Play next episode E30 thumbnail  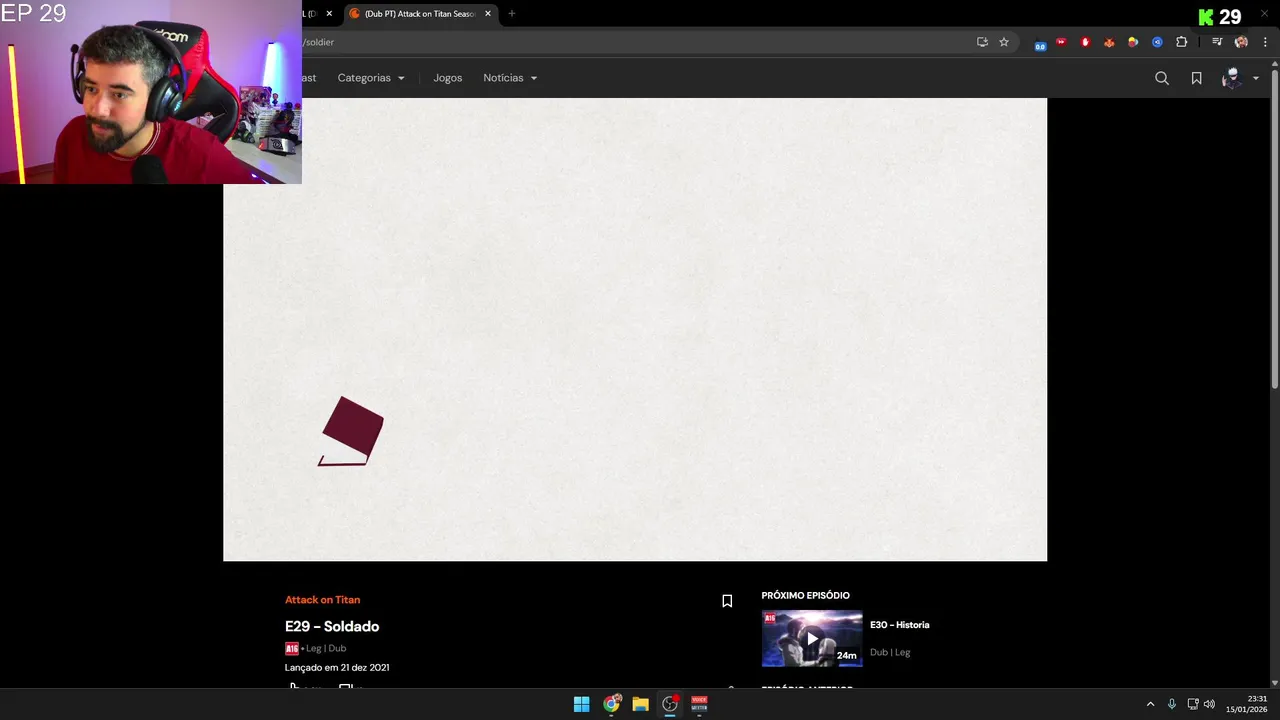(812, 638)
